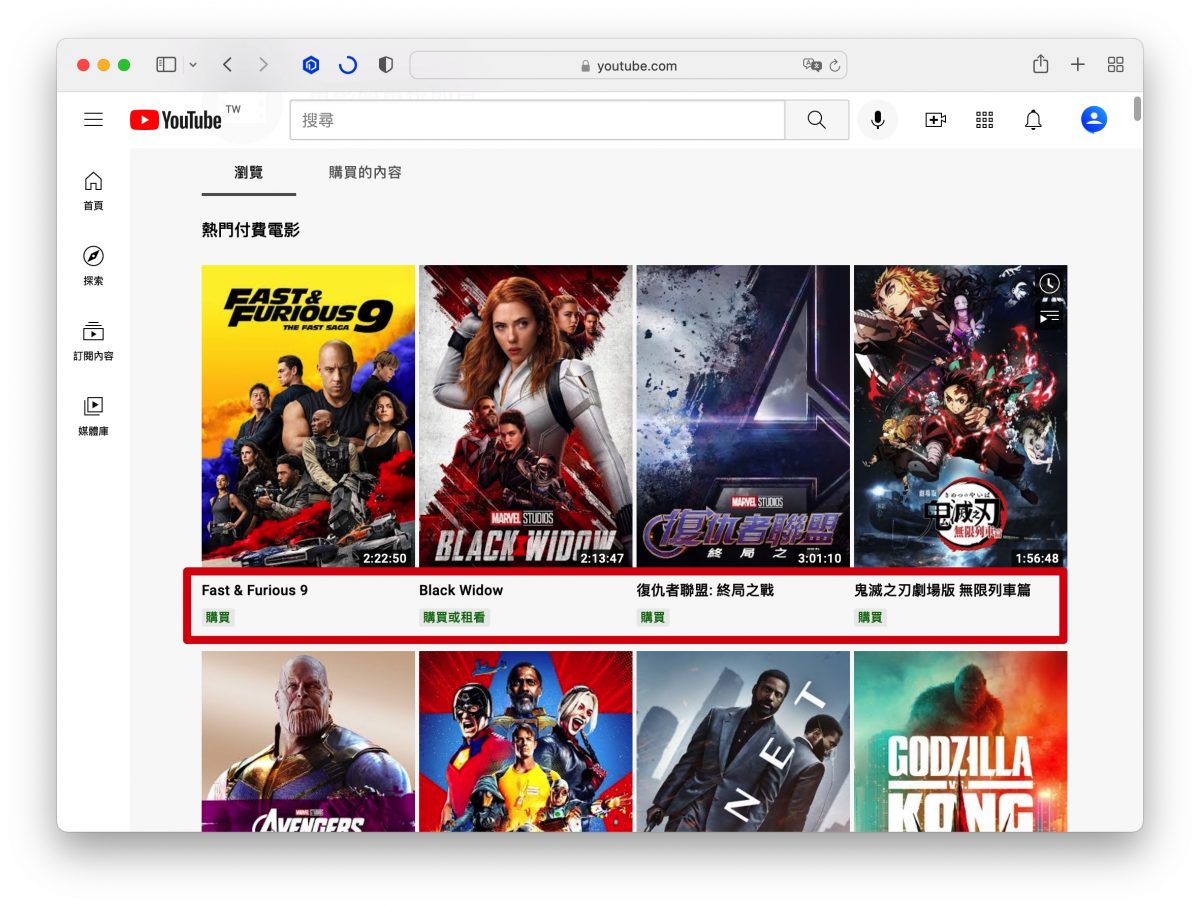Click the Black Widow title link
Viewport: 1200px width, 907px height.
pos(461,590)
